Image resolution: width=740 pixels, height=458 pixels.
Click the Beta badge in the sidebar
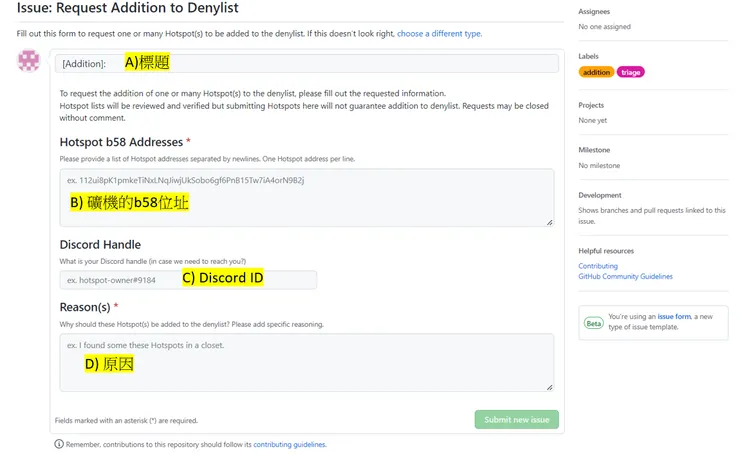click(594, 323)
